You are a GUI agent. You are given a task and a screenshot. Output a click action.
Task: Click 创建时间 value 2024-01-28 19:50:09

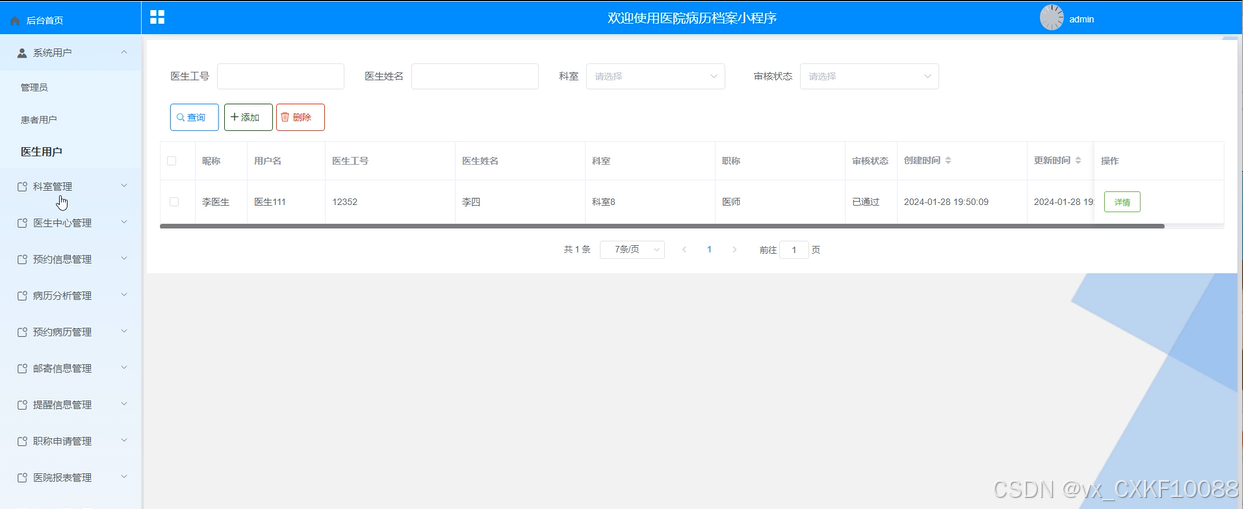click(x=946, y=202)
